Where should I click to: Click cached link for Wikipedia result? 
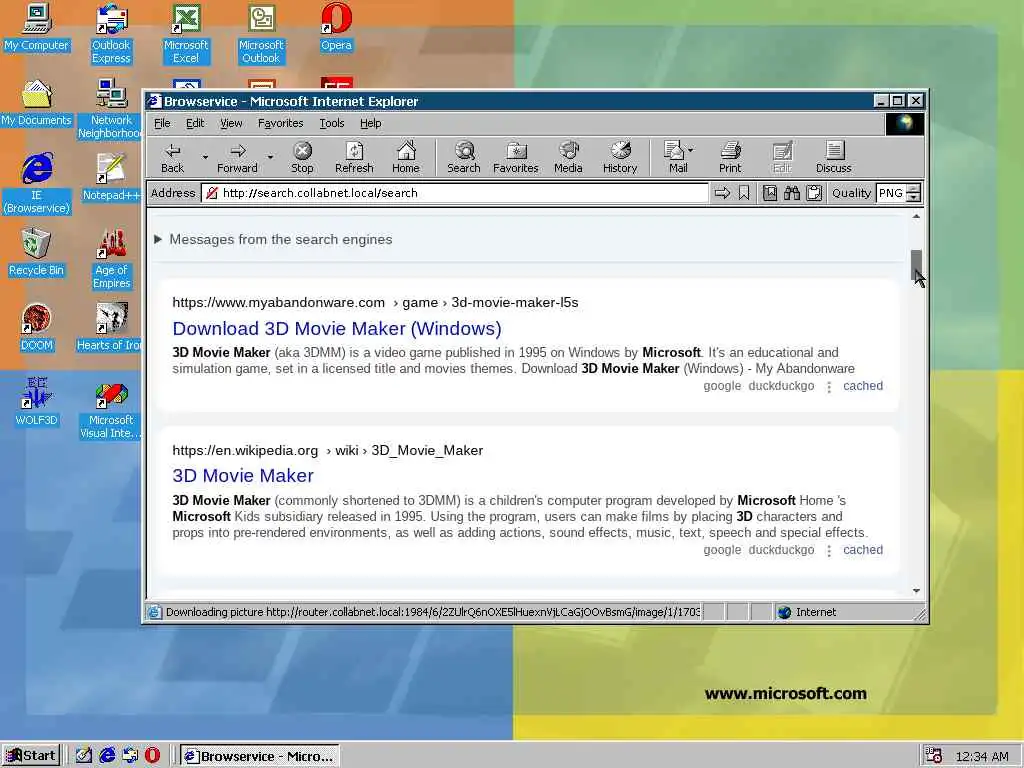863,550
